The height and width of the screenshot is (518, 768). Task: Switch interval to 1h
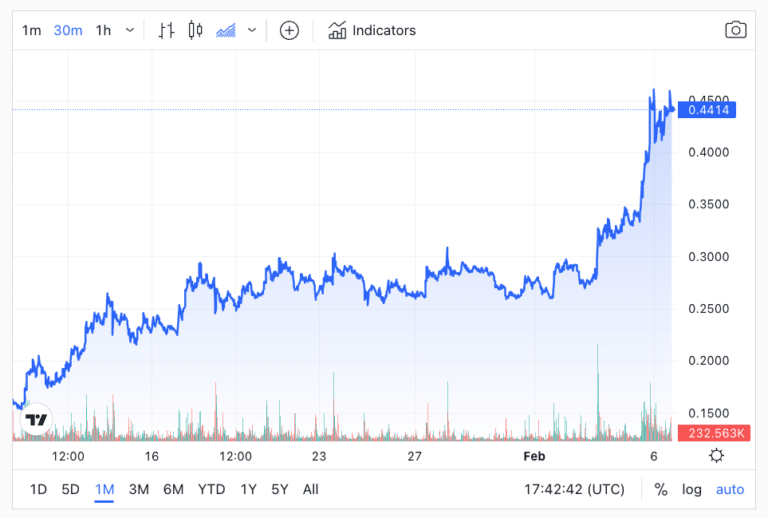pyautogui.click(x=103, y=30)
